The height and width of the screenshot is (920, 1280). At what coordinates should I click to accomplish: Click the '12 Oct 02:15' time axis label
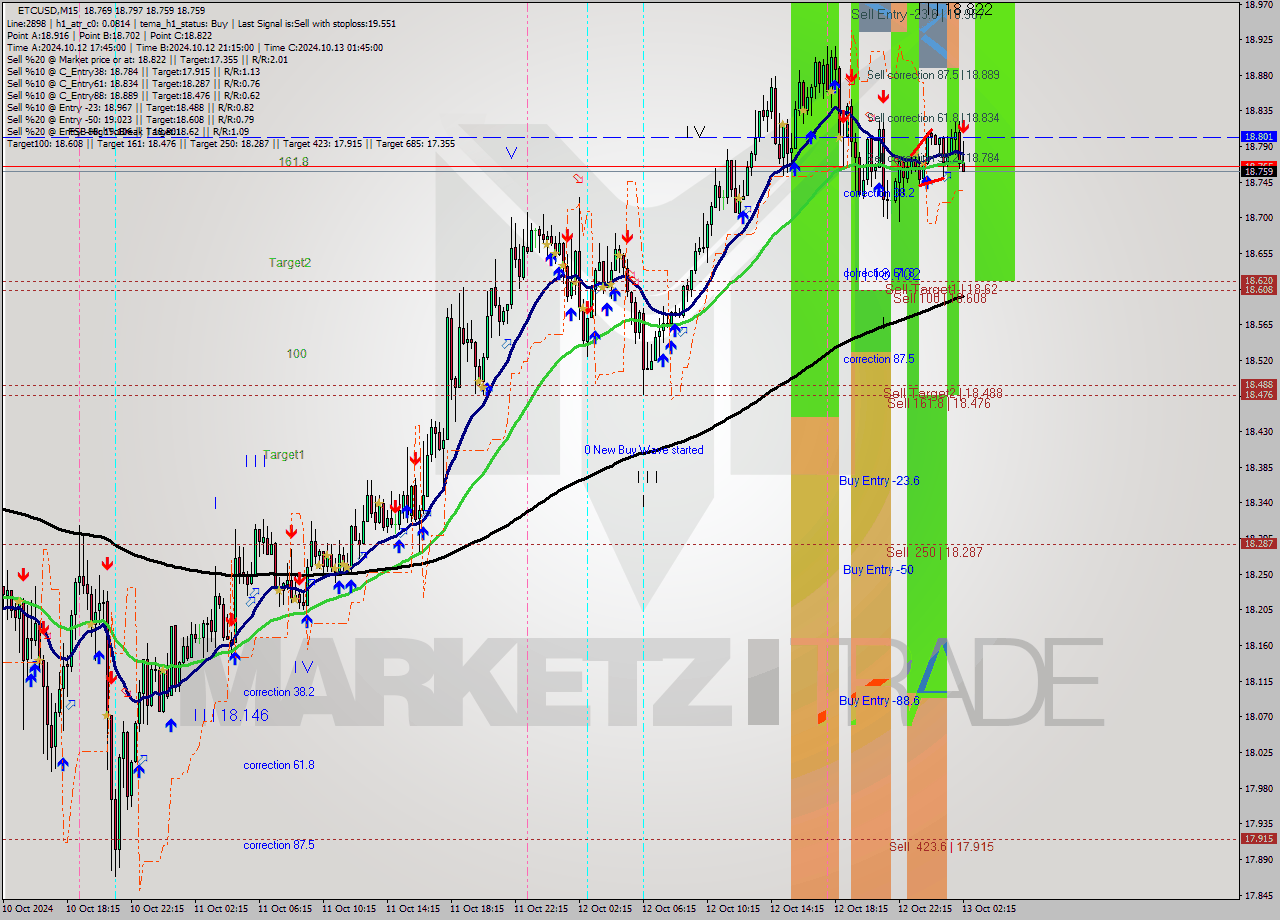(x=605, y=909)
